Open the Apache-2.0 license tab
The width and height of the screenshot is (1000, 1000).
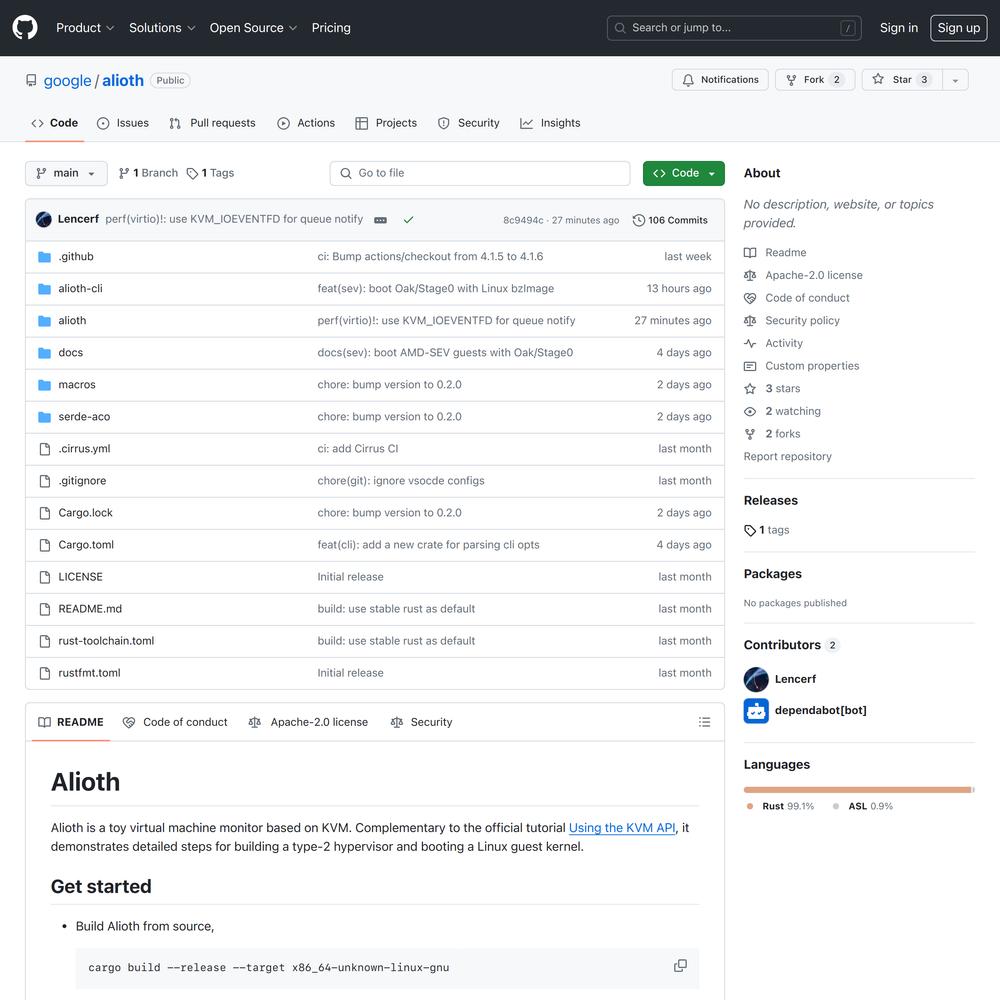308,722
